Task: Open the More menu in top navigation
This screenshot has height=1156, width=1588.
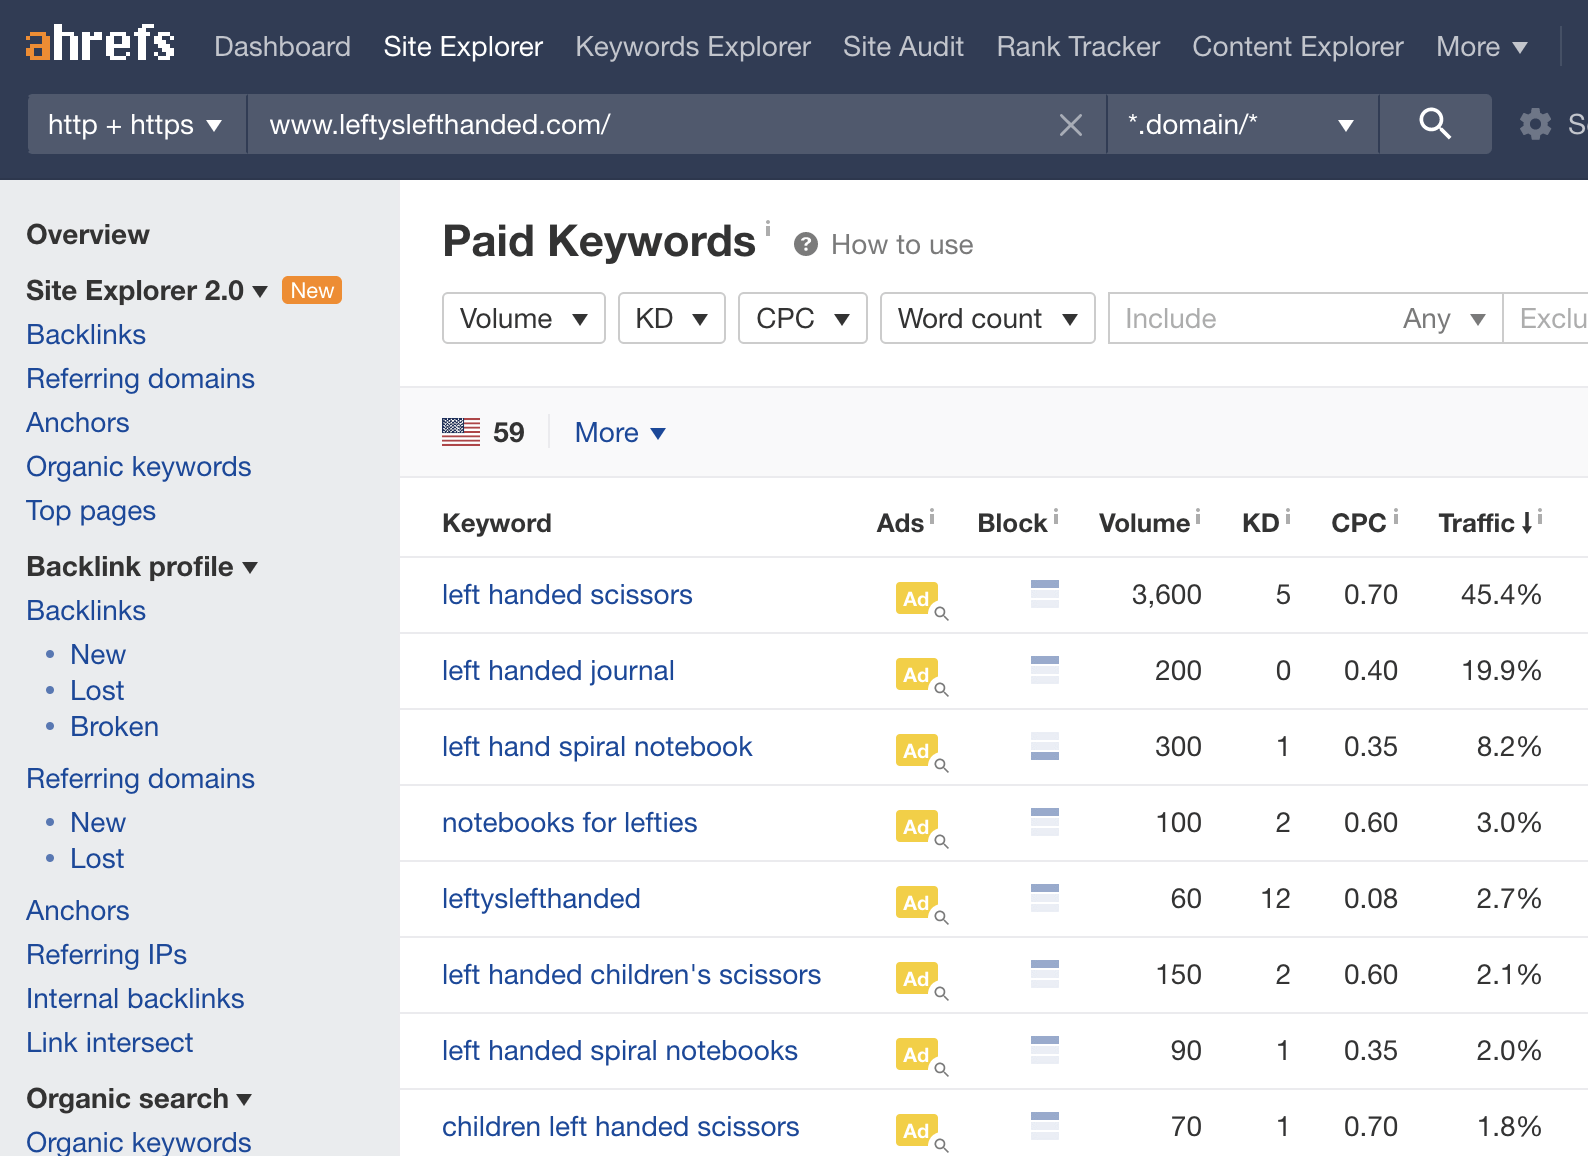Action: pos(1480,47)
